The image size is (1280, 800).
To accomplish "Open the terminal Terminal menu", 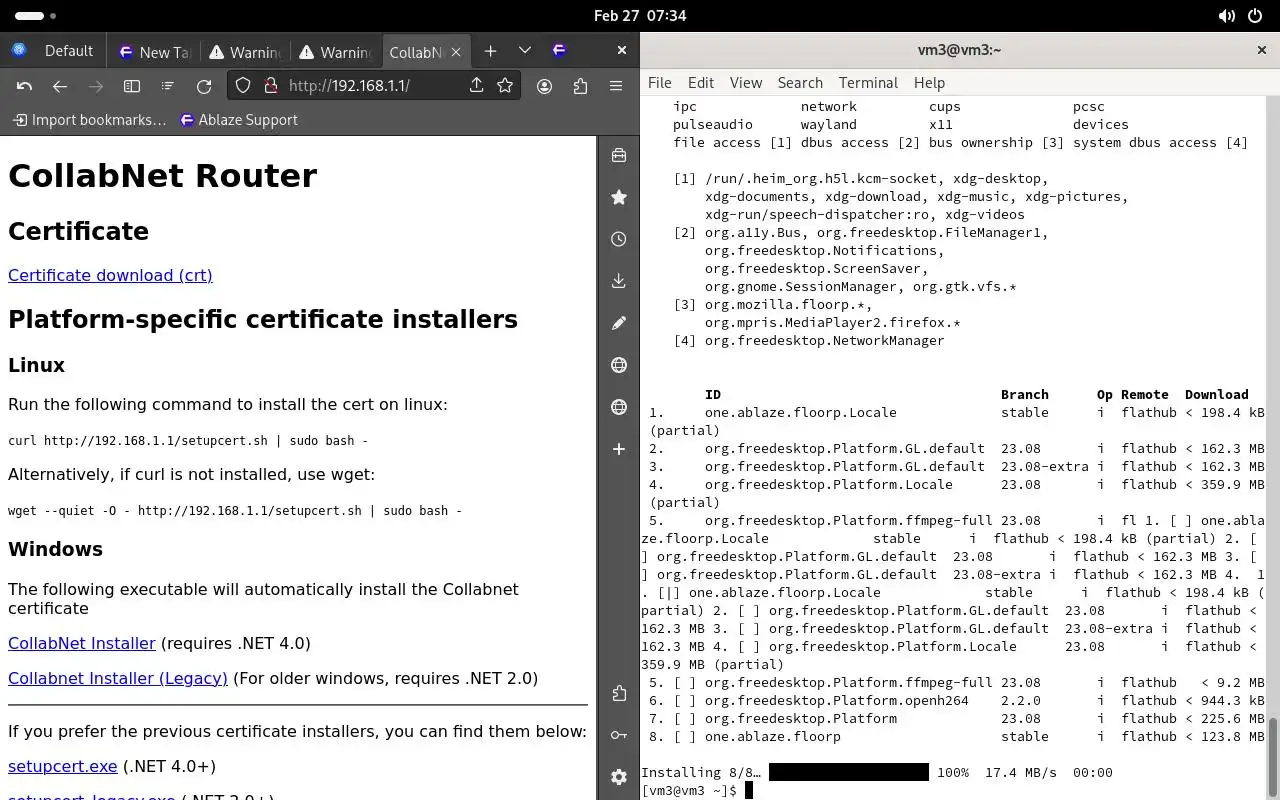I will coord(868,83).
